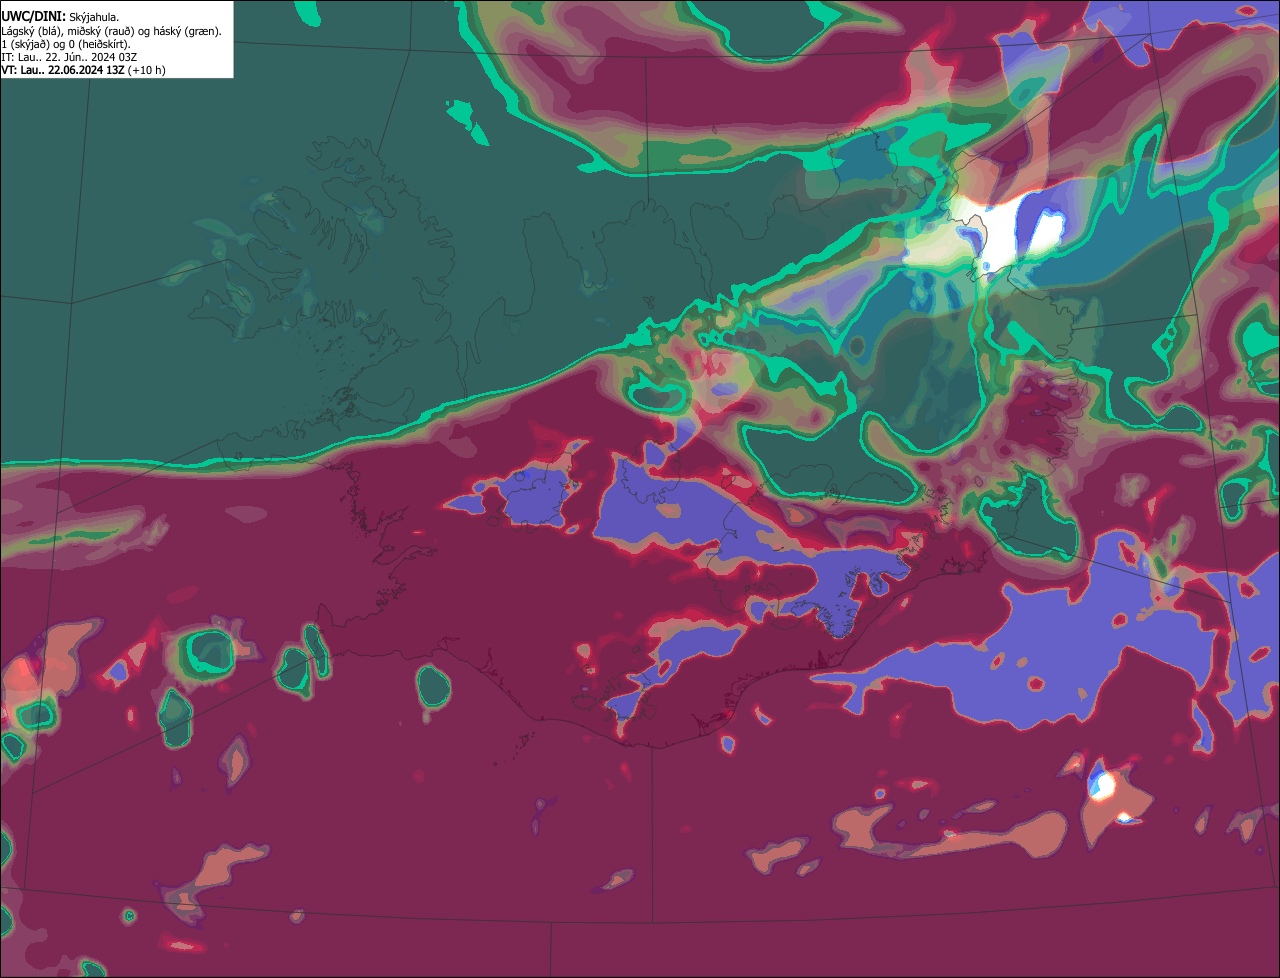Click the 'VT: Lau.. 22.06.2024 13Z (+10 h)' line
Viewport: 1280px width, 978px height.
pyautogui.click(x=83, y=70)
